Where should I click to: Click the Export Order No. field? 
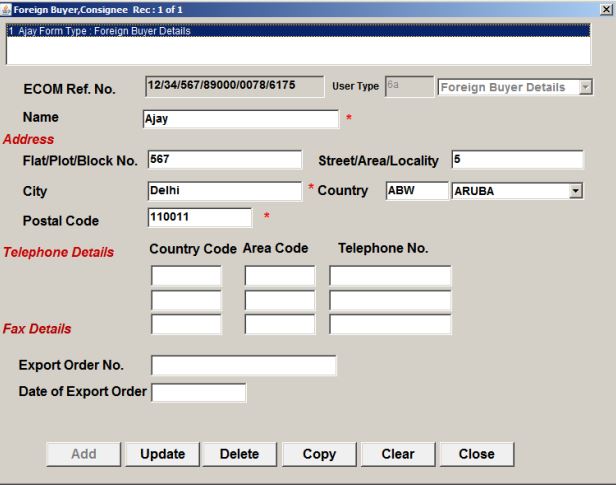tap(244, 366)
